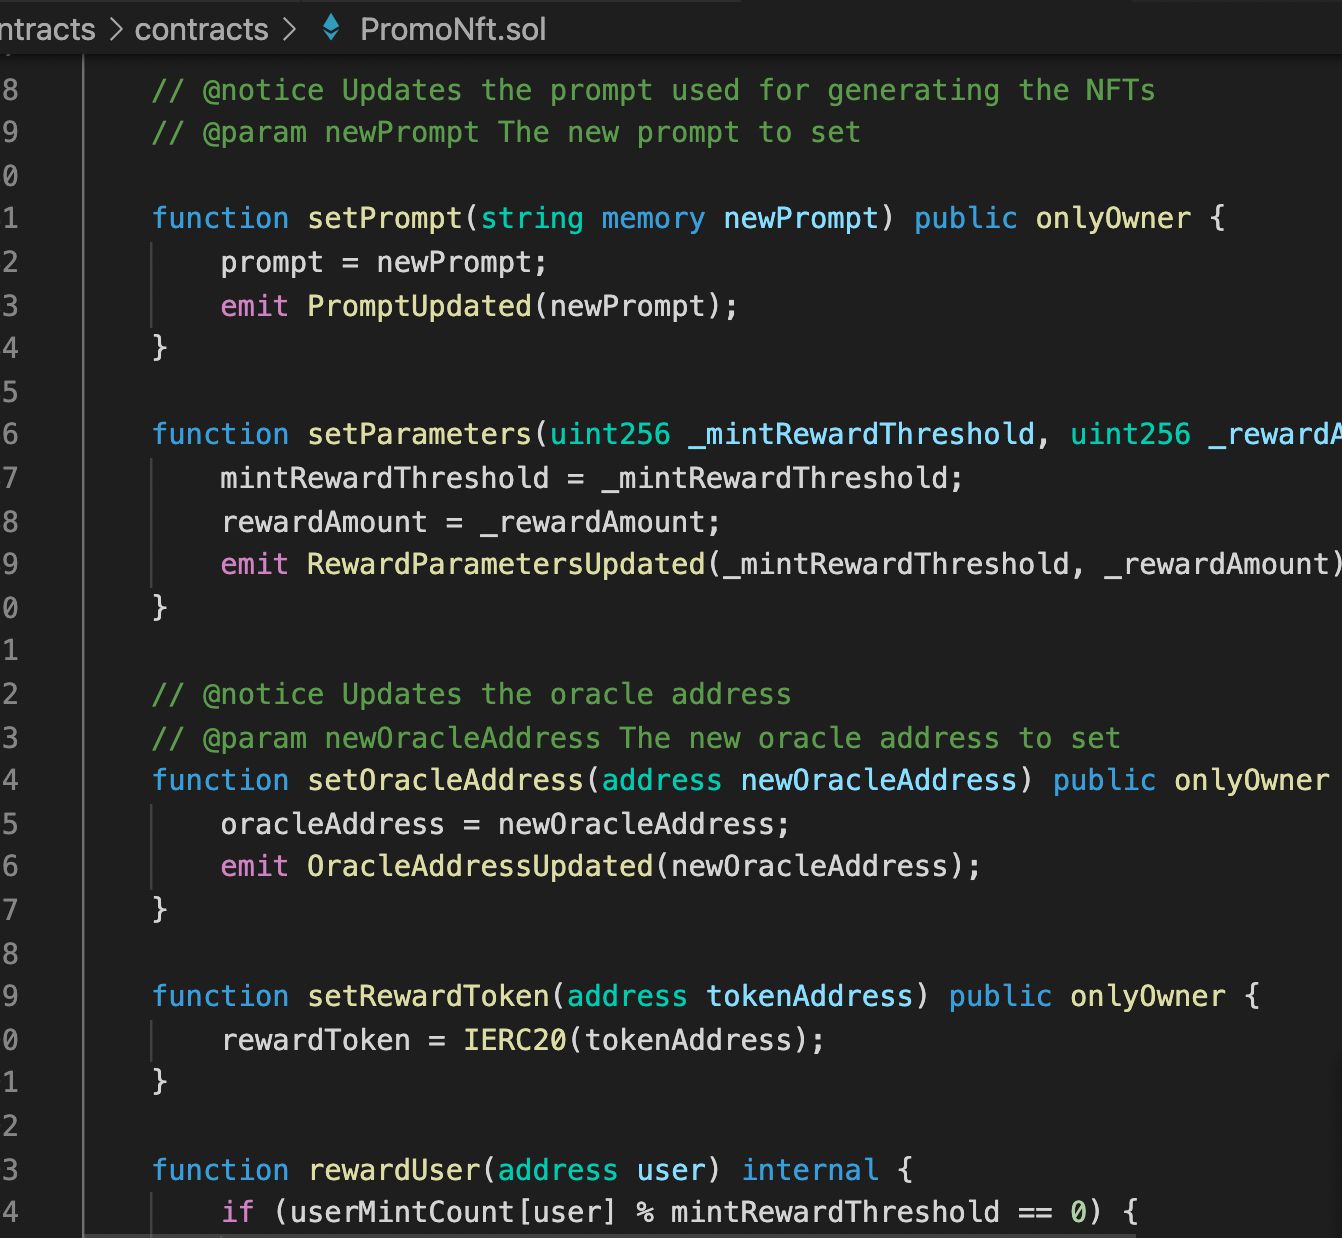Click 'mintRewardThreshold = _mintRewardThreshold;' line
Viewport: 1342px width, 1238px height.
[591, 478]
